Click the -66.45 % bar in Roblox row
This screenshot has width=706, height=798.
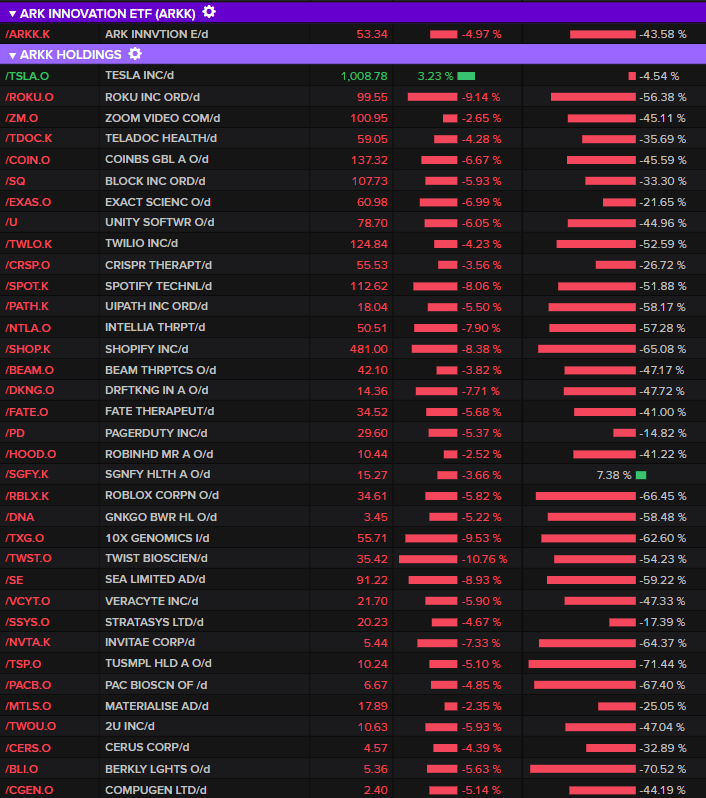[x=585, y=496]
